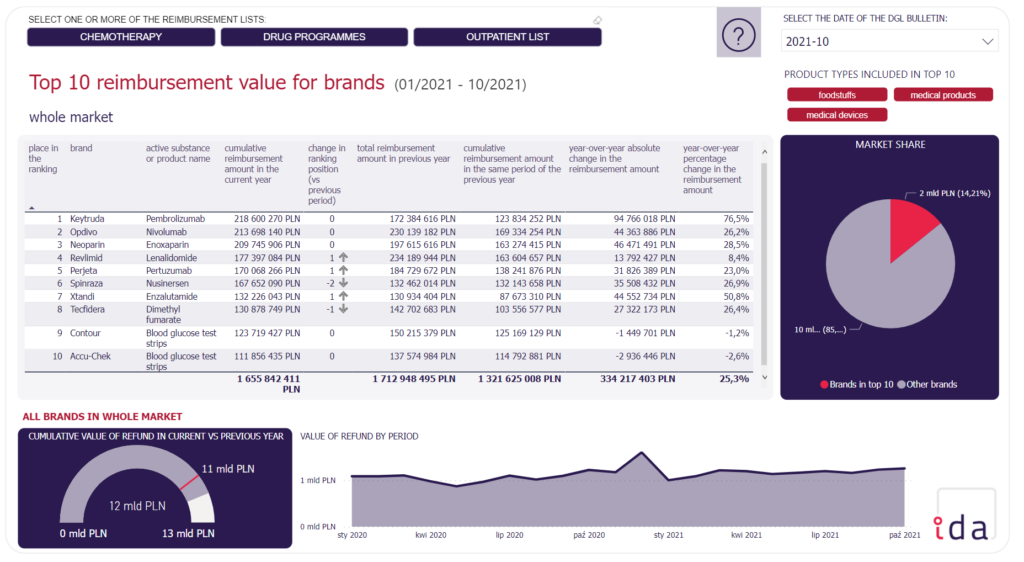
Task: Click the paź 2021 axis label
Action: pyautogui.click(x=904, y=535)
